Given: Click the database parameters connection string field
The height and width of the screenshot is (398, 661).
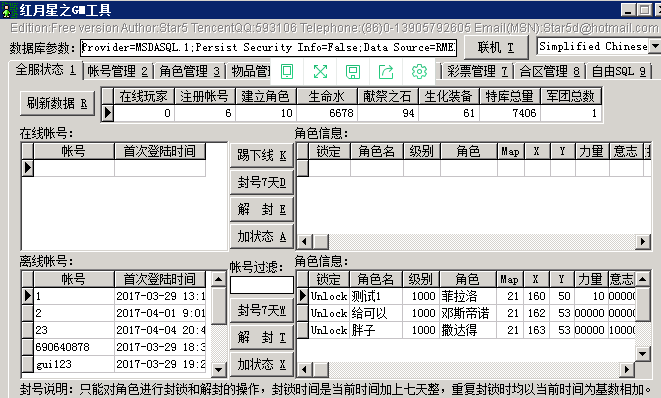Looking at the screenshot, I should (269, 47).
